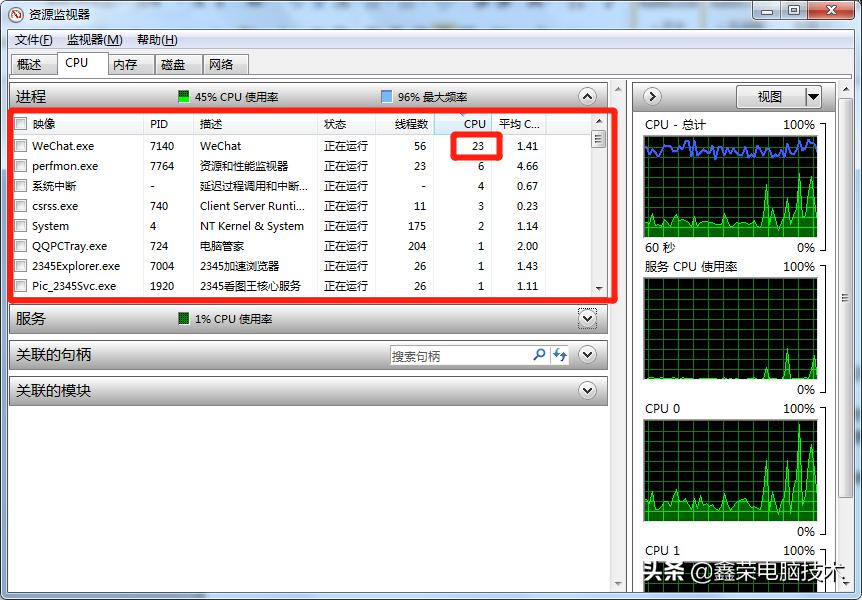
Task: Expand the 关联的模块 section
Action: [x=588, y=391]
